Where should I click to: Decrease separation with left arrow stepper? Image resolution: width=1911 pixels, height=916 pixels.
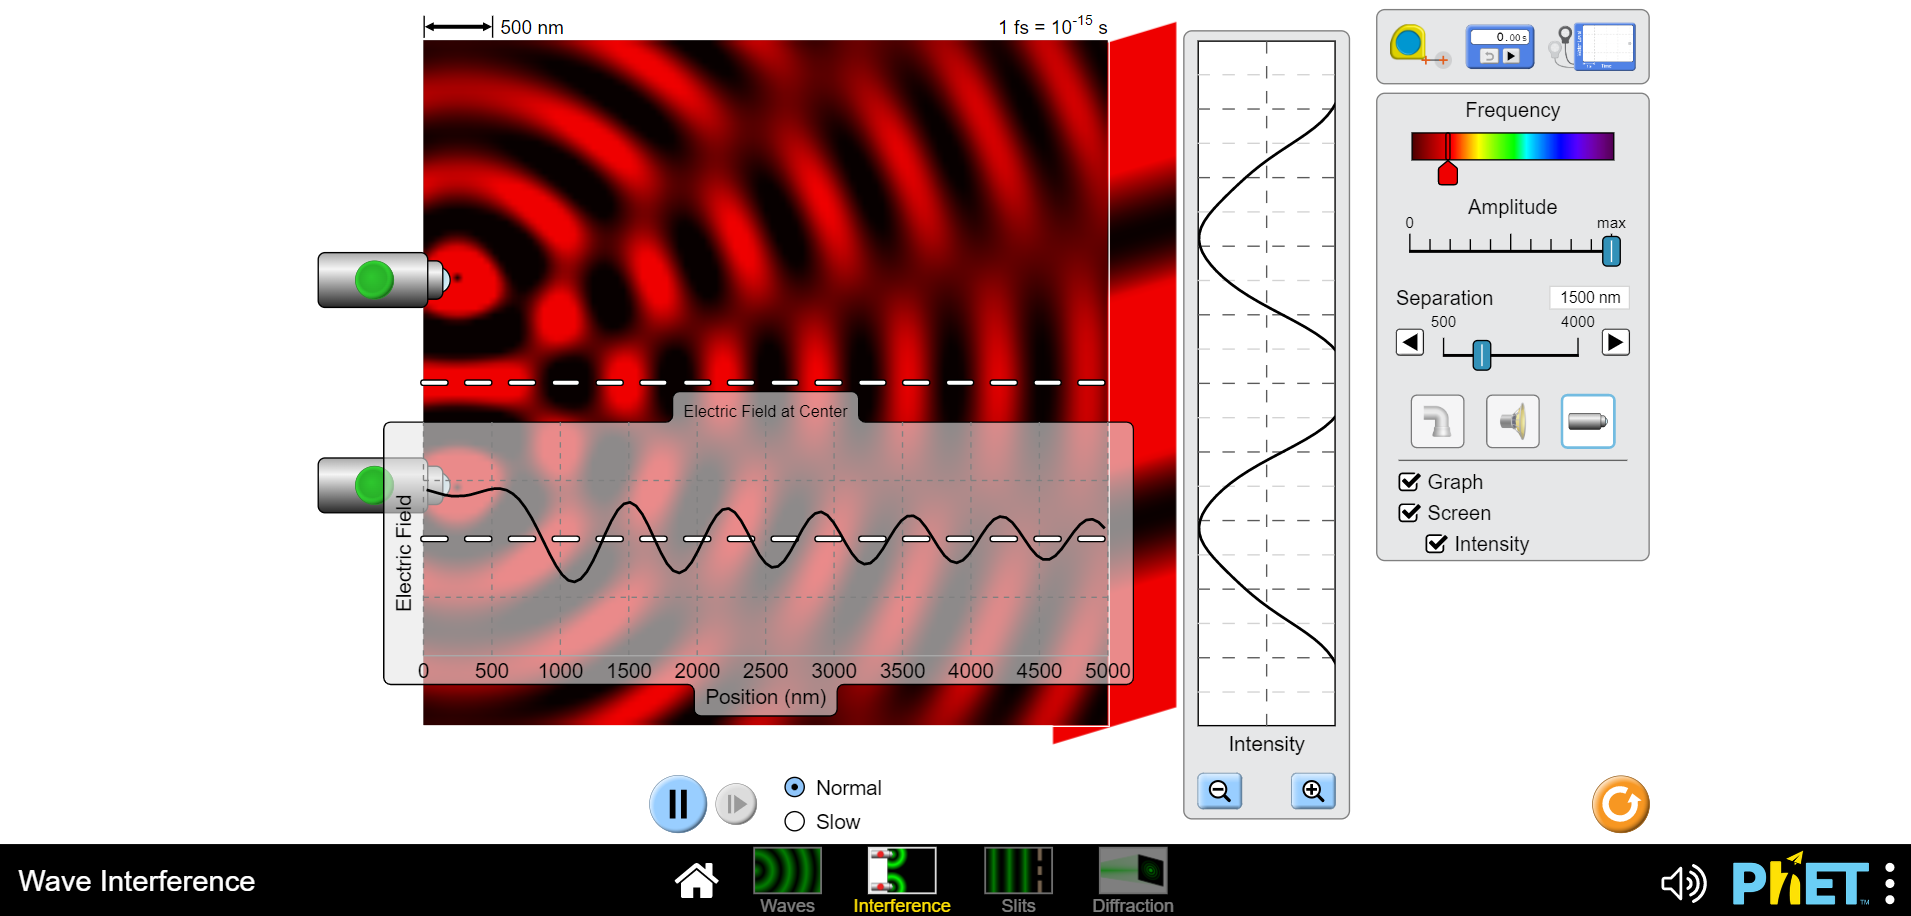point(1409,342)
